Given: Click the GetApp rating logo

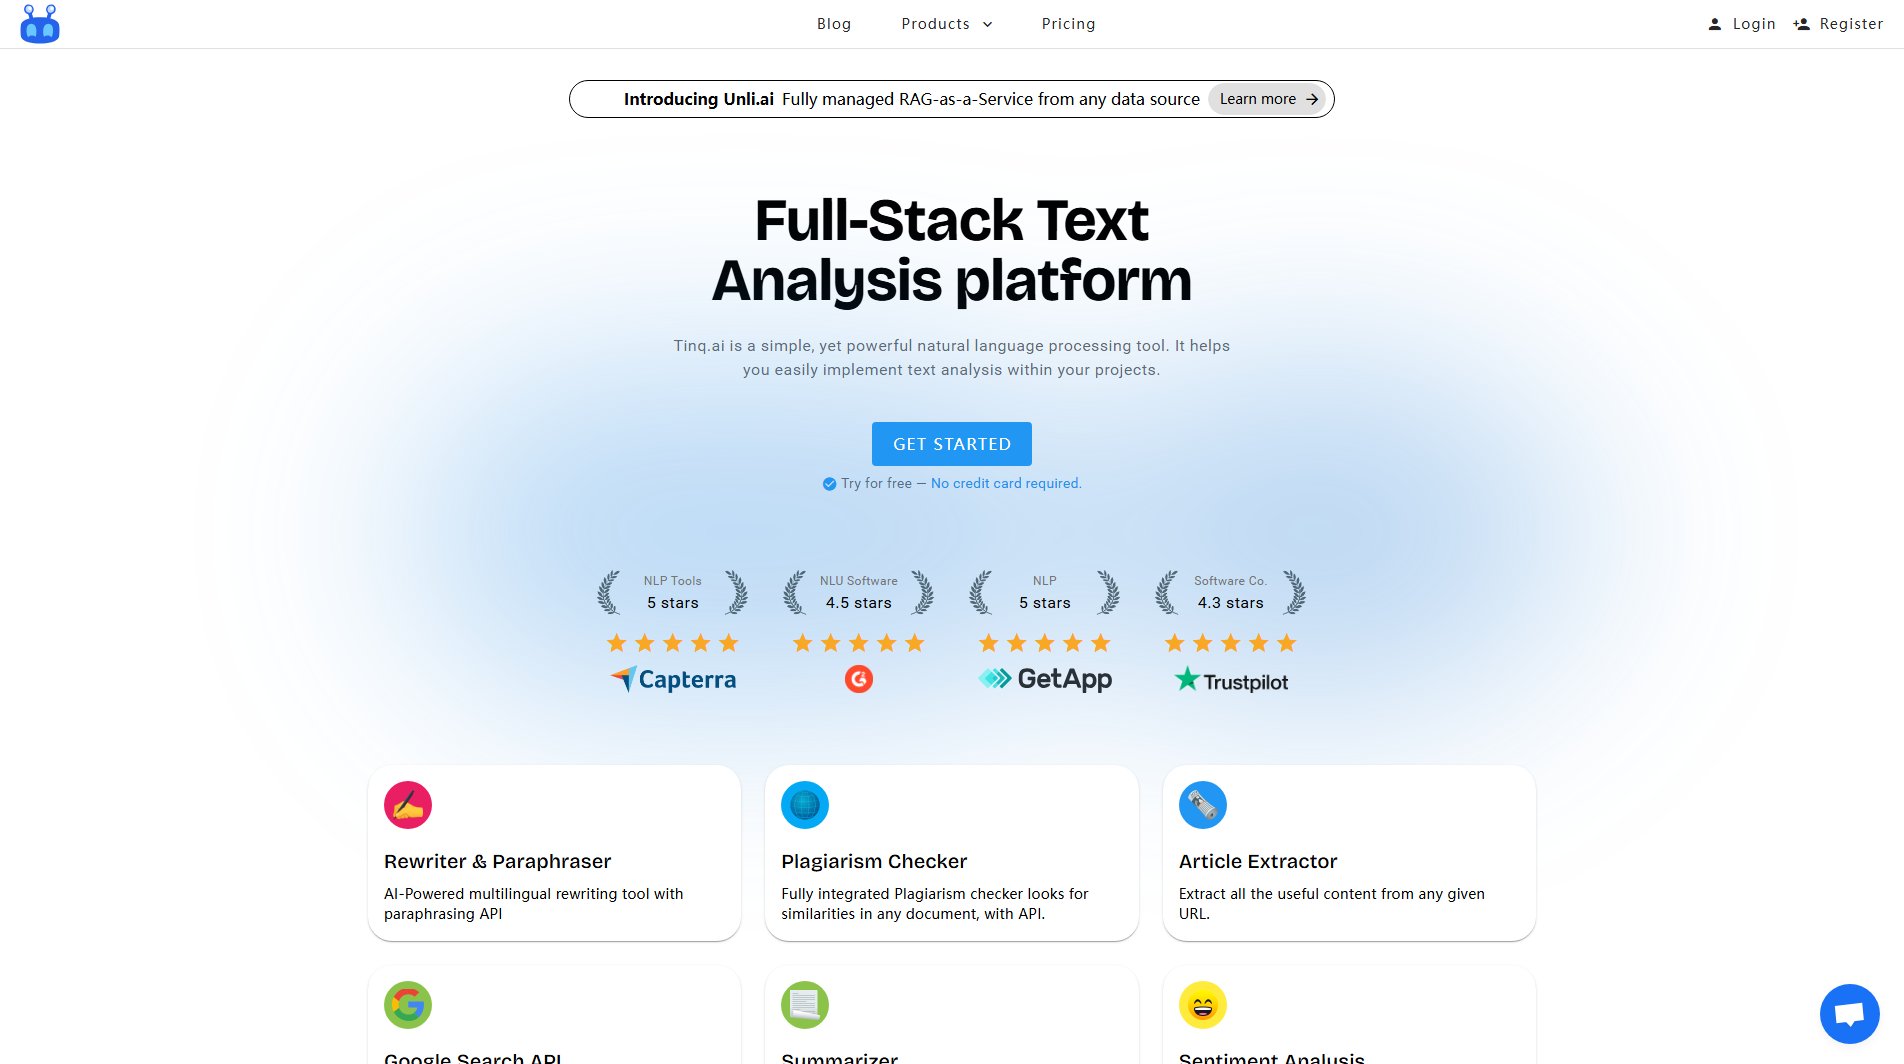Looking at the screenshot, I should 1044,679.
